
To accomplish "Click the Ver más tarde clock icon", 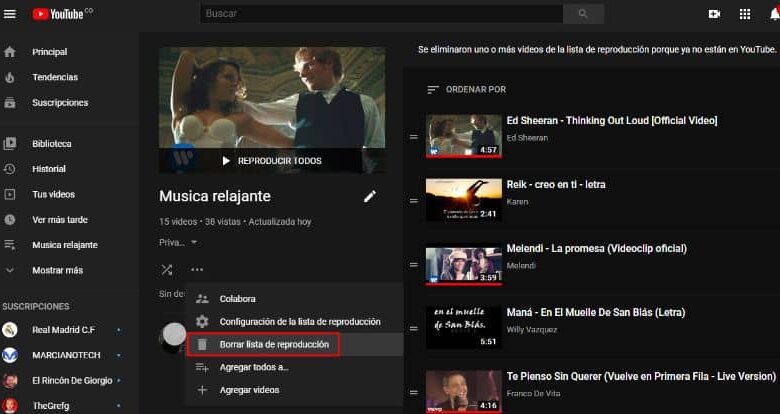I will (x=9, y=220).
